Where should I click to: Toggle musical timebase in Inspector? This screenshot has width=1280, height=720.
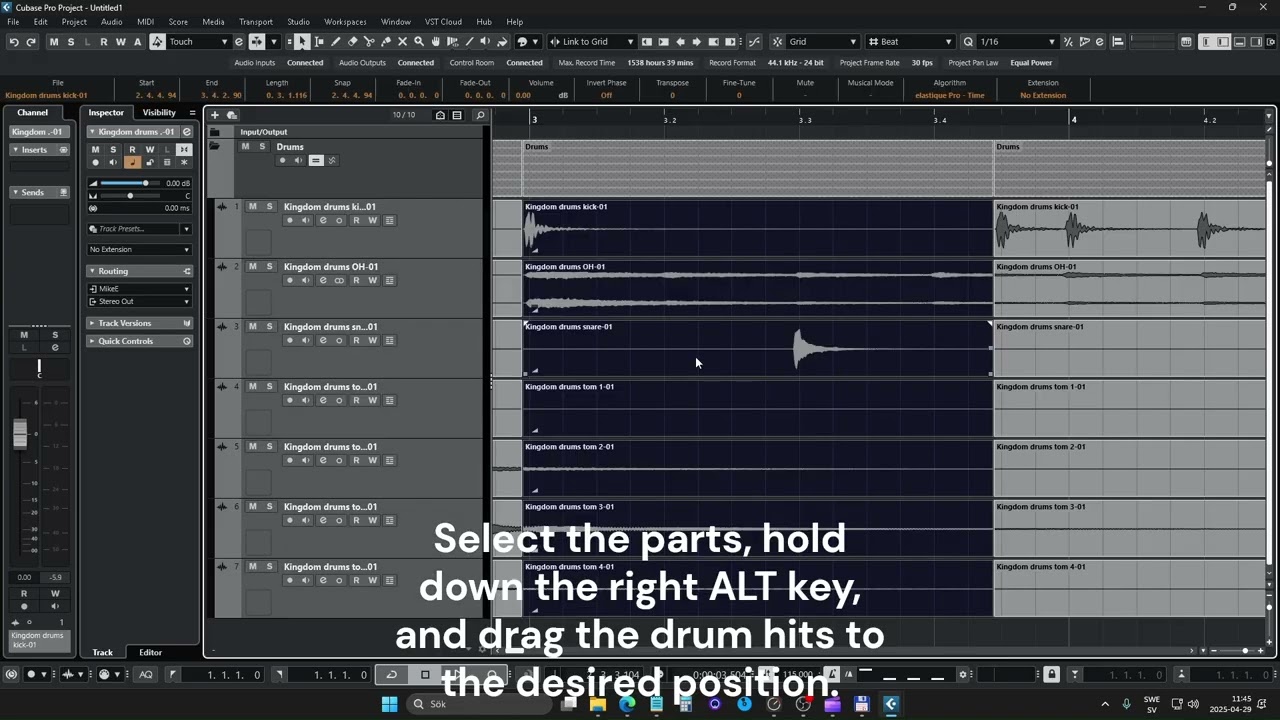132,162
